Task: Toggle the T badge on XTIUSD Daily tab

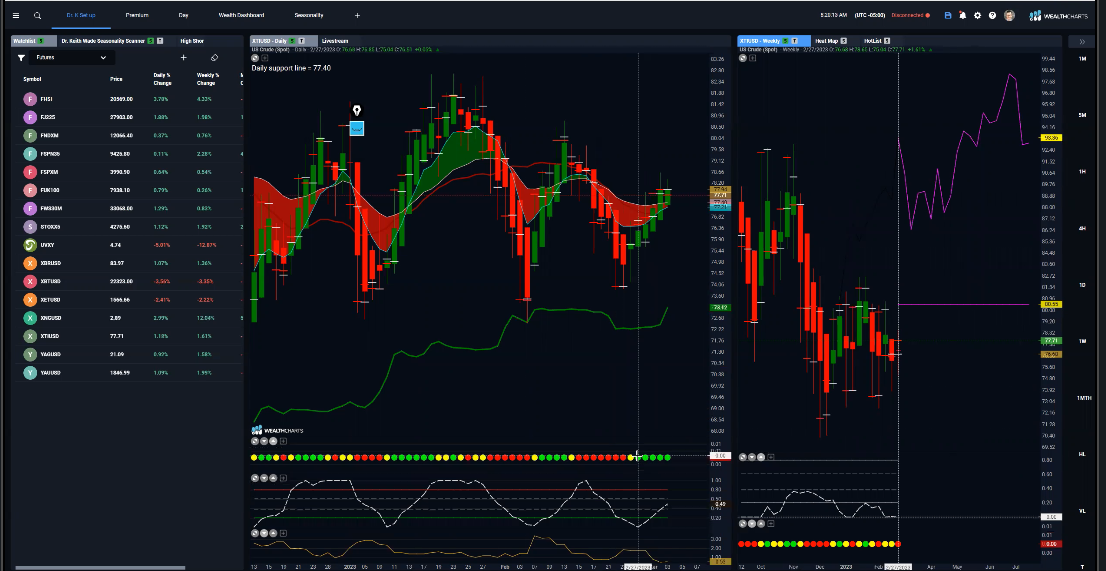Action: coord(301,41)
